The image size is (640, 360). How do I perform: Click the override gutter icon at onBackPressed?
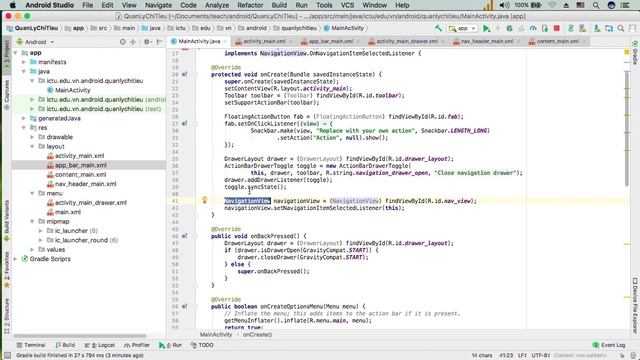click(x=184, y=236)
